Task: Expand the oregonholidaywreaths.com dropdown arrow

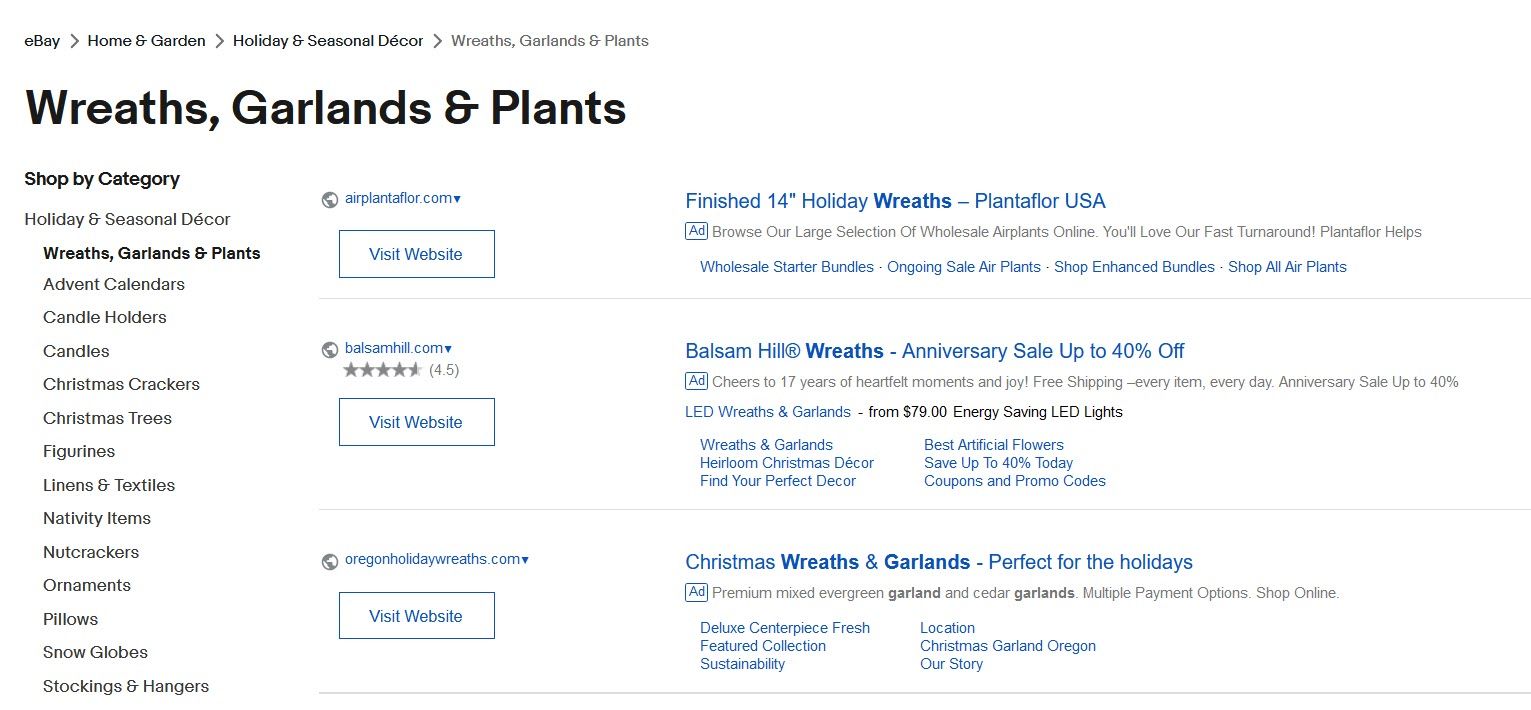Action: [525, 560]
